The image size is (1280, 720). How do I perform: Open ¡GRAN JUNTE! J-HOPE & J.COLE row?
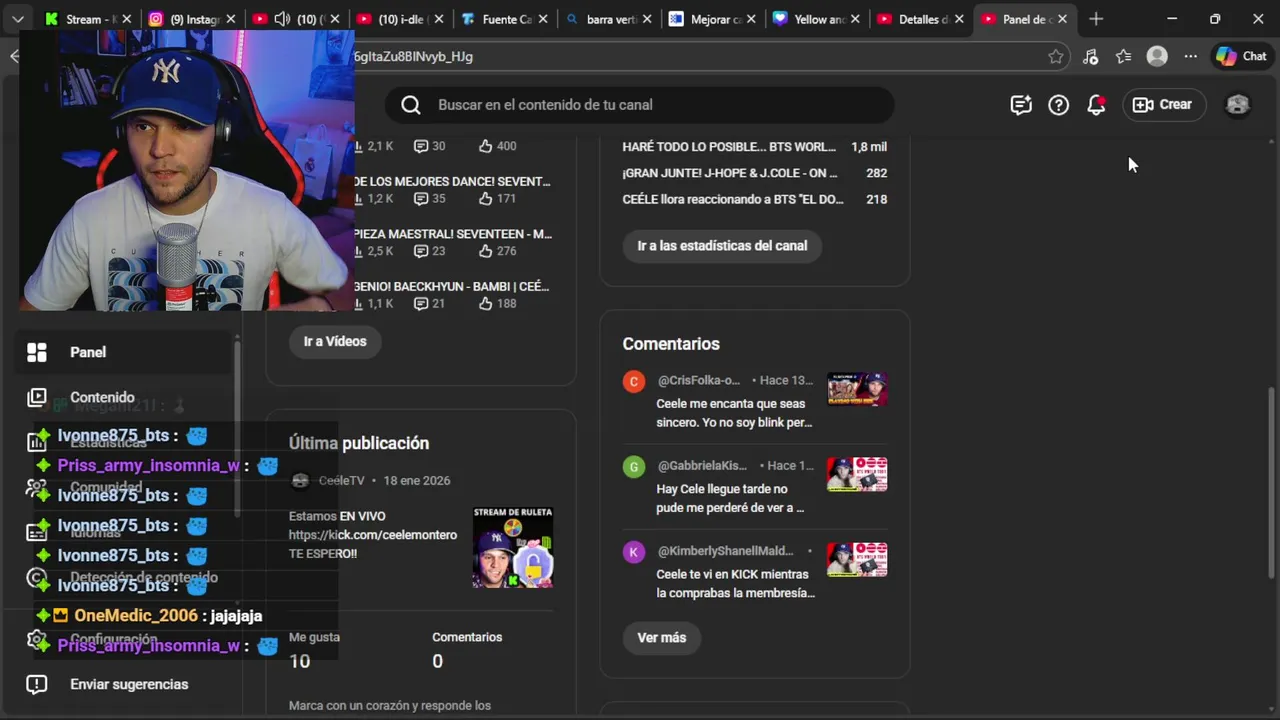pos(755,173)
